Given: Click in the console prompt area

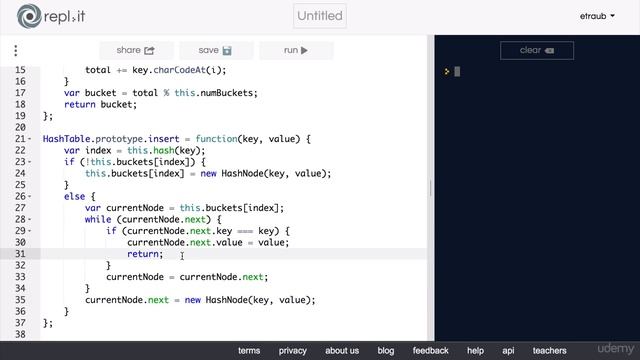Looking at the screenshot, I should click(457, 72).
